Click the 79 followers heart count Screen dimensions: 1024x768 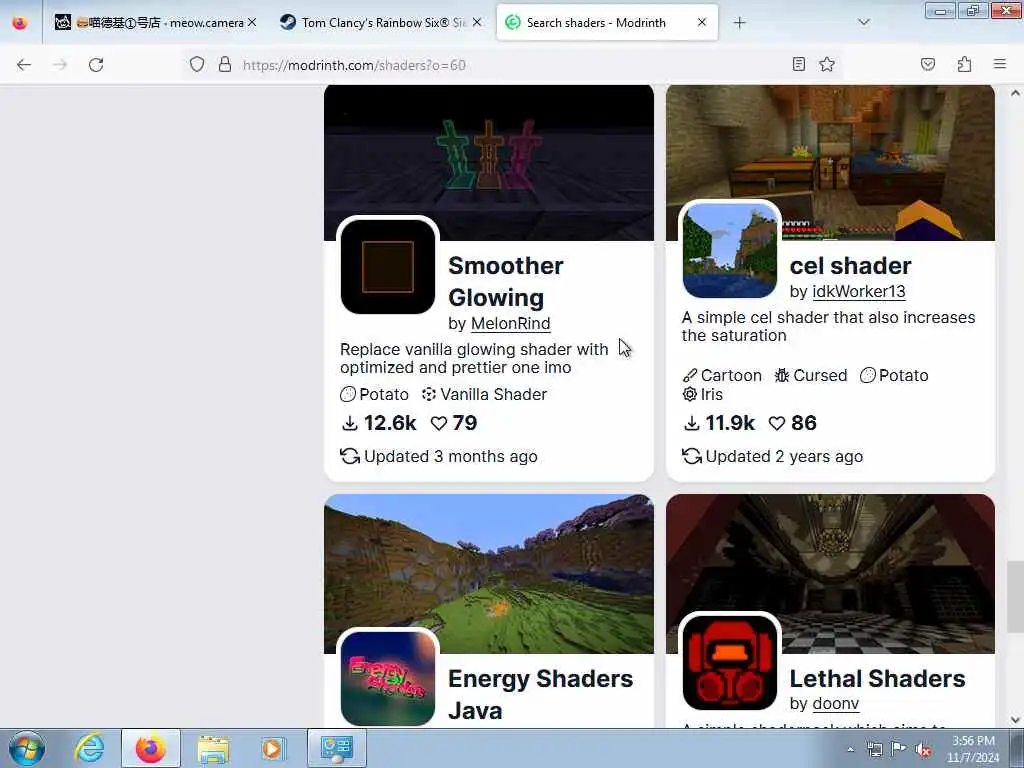pos(454,423)
